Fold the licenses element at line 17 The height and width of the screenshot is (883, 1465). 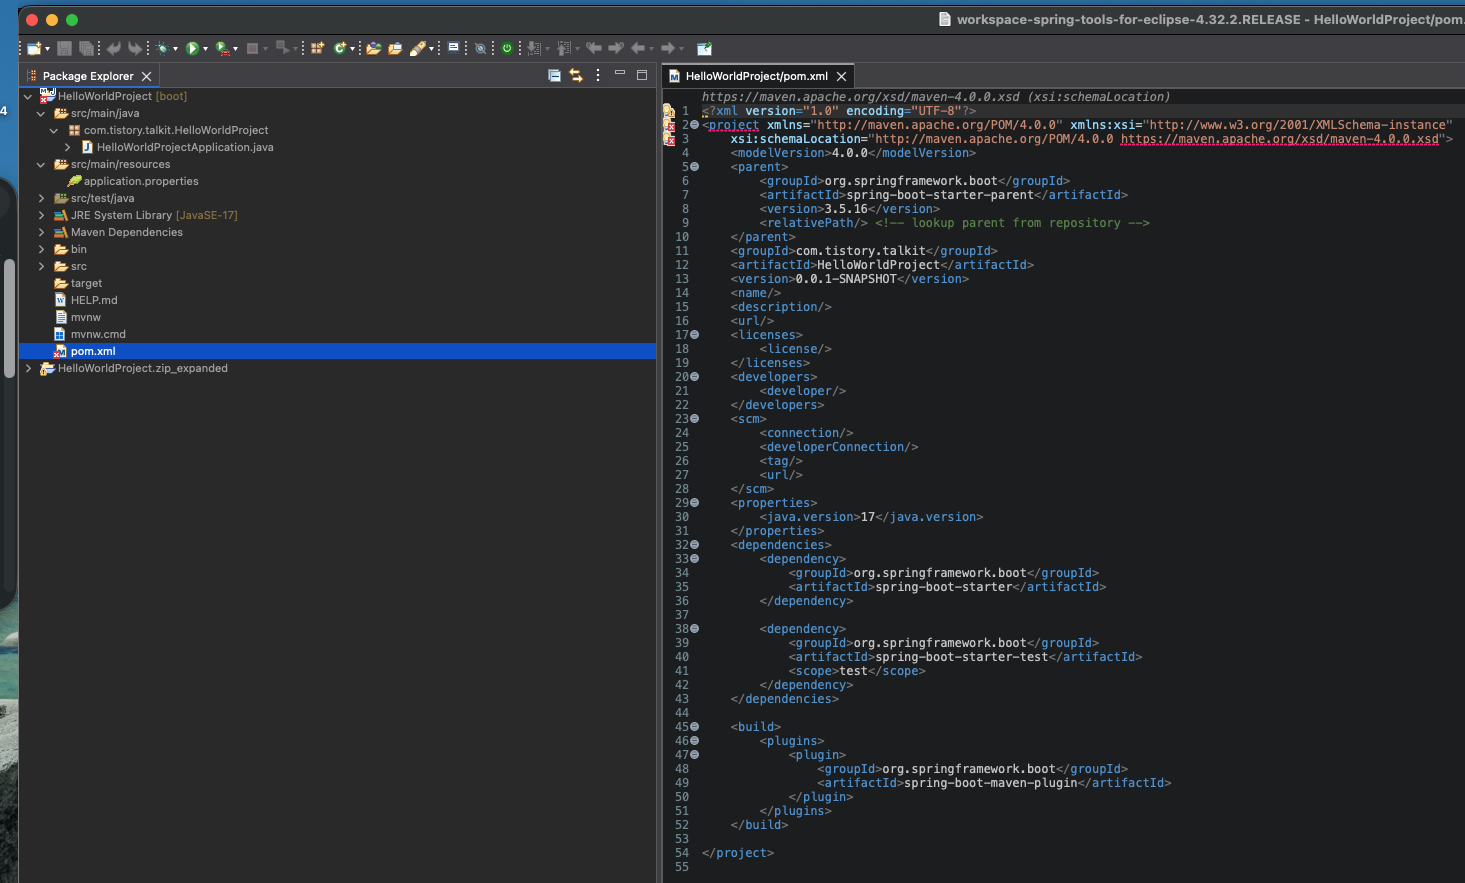click(694, 335)
